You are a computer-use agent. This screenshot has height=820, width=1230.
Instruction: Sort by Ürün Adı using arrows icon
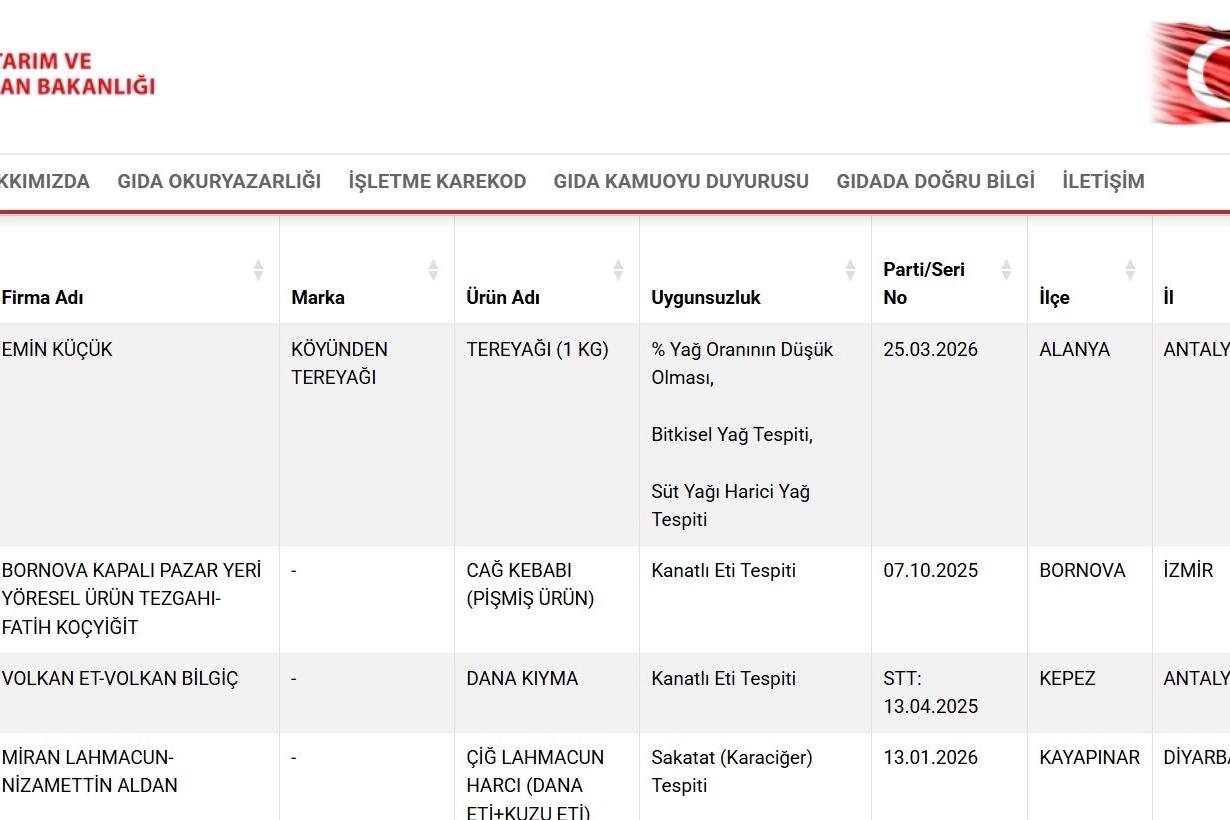click(618, 270)
